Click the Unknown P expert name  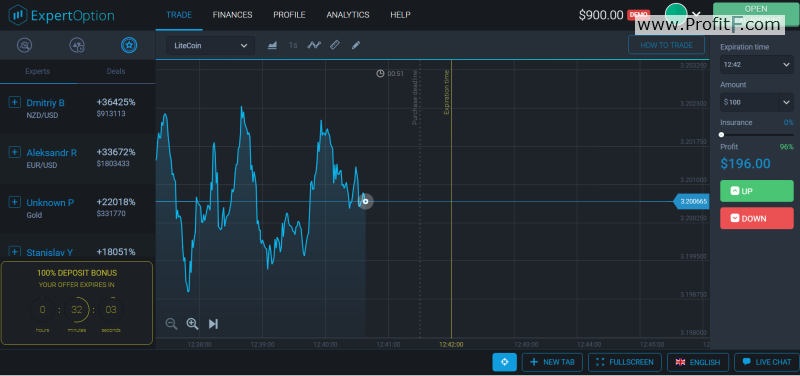coord(50,203)
